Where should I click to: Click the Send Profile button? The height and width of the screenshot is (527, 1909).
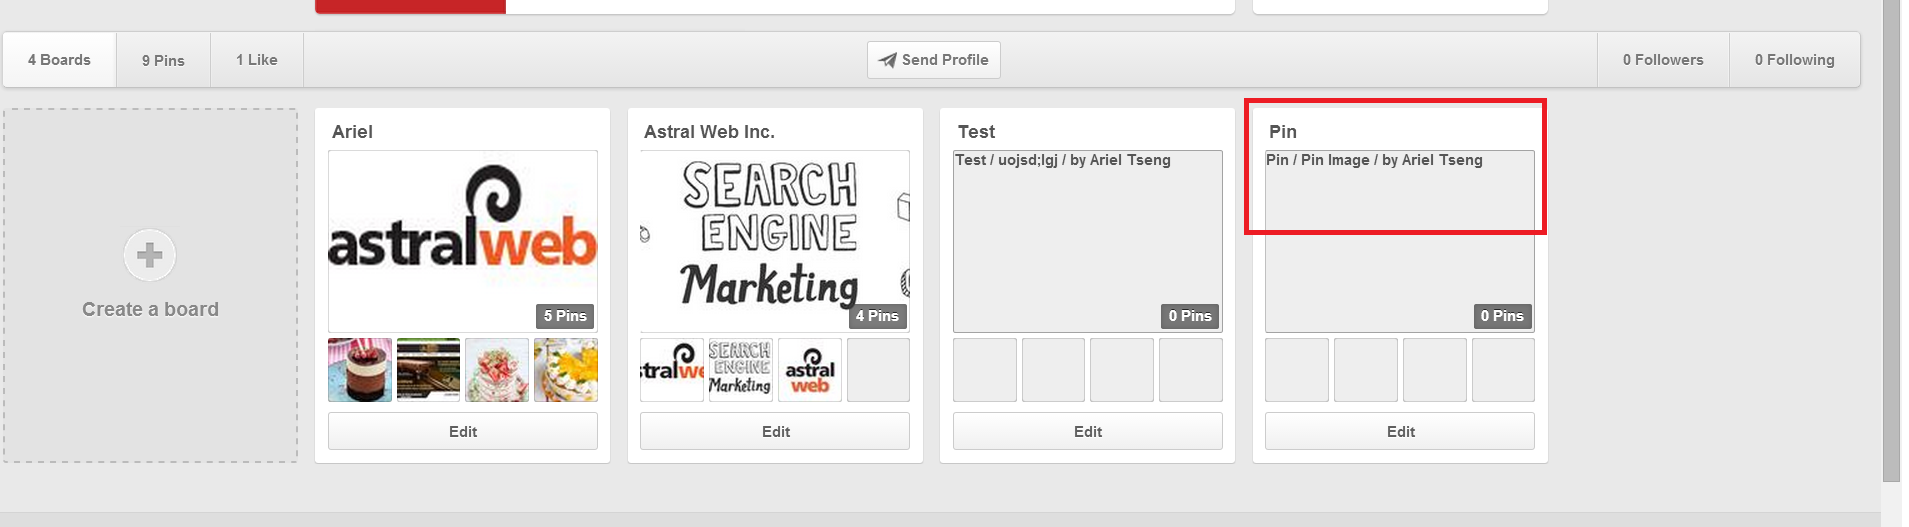(933, 60)
